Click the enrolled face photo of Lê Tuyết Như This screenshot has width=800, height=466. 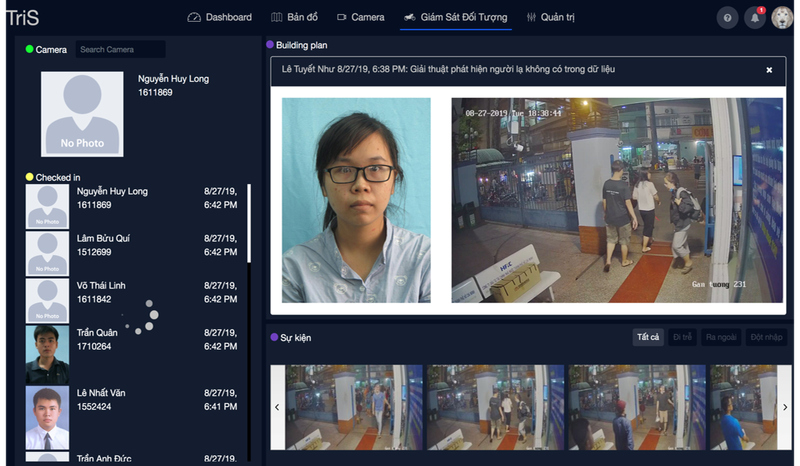[x=356, y=200]
